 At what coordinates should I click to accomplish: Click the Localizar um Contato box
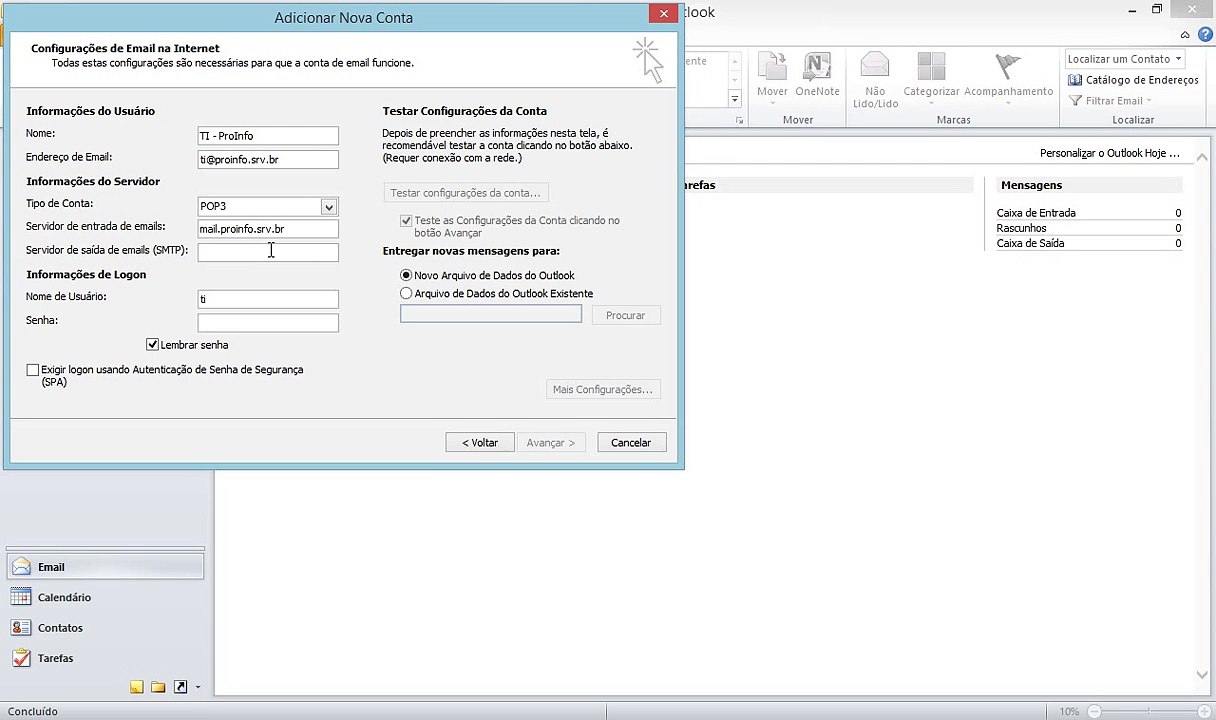pyautogui.click(x=1125, y=59)
